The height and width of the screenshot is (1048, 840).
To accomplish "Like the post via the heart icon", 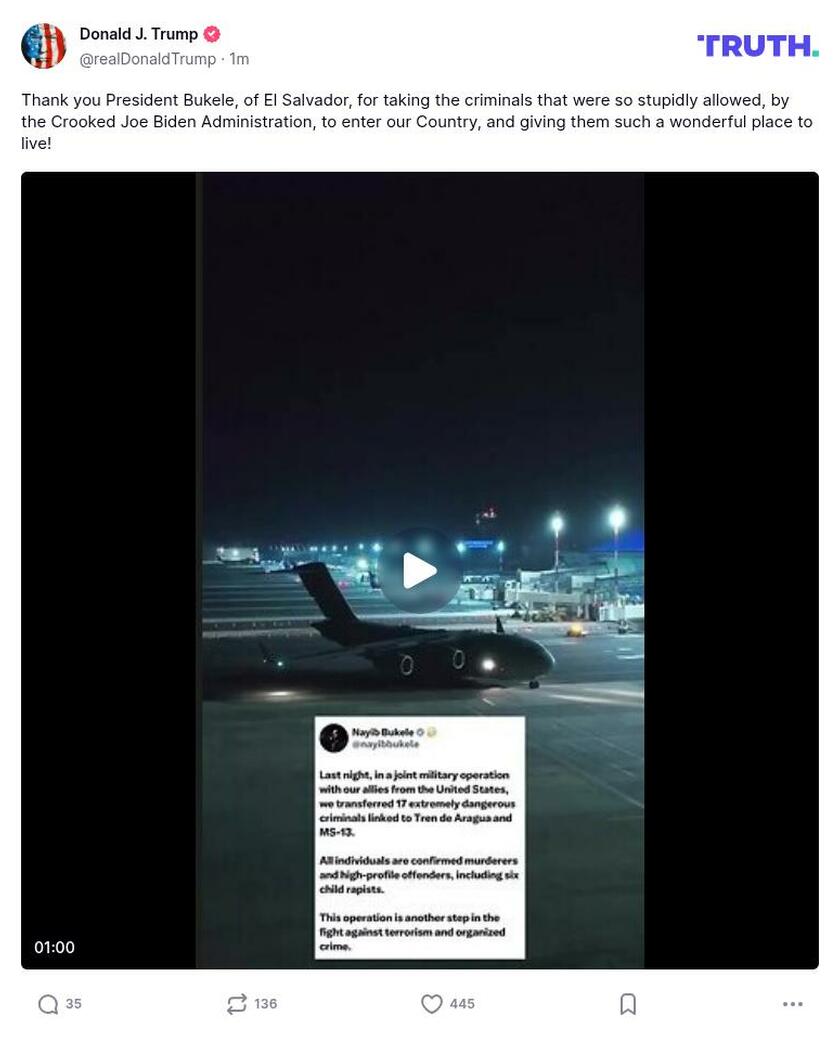I will pos(431,1003).
